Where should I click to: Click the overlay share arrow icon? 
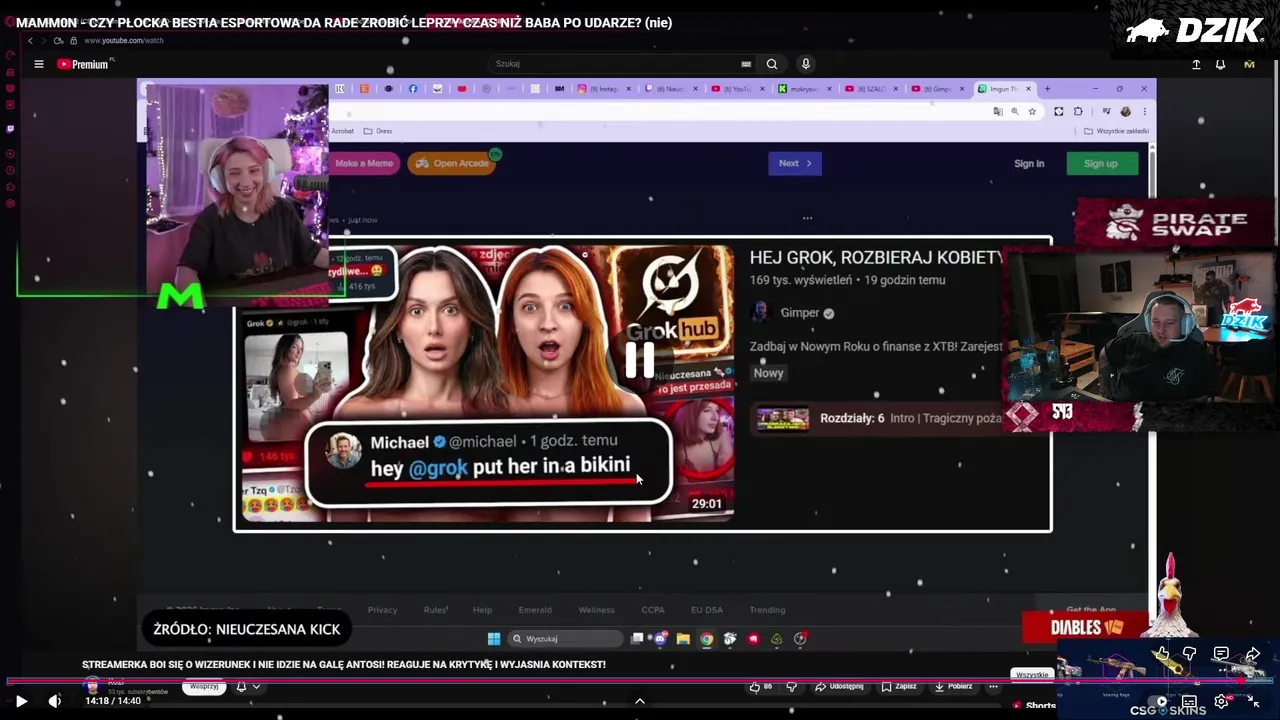point(1252,654)
